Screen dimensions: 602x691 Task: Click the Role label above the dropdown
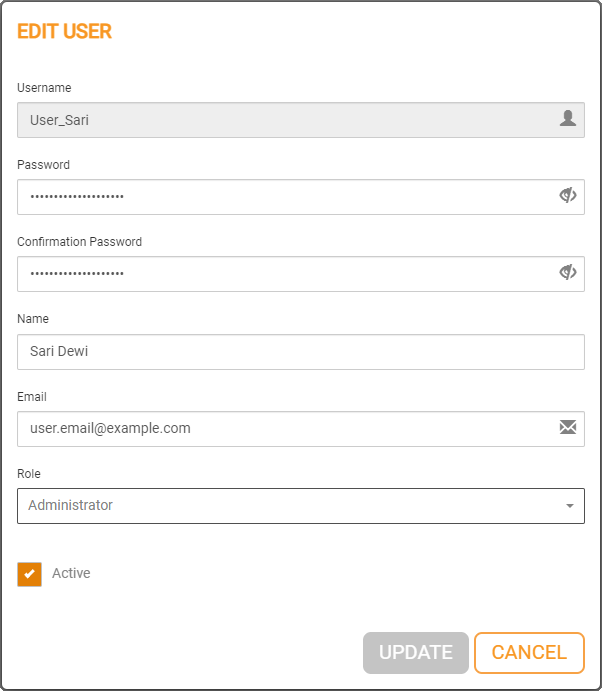(29, 474)
